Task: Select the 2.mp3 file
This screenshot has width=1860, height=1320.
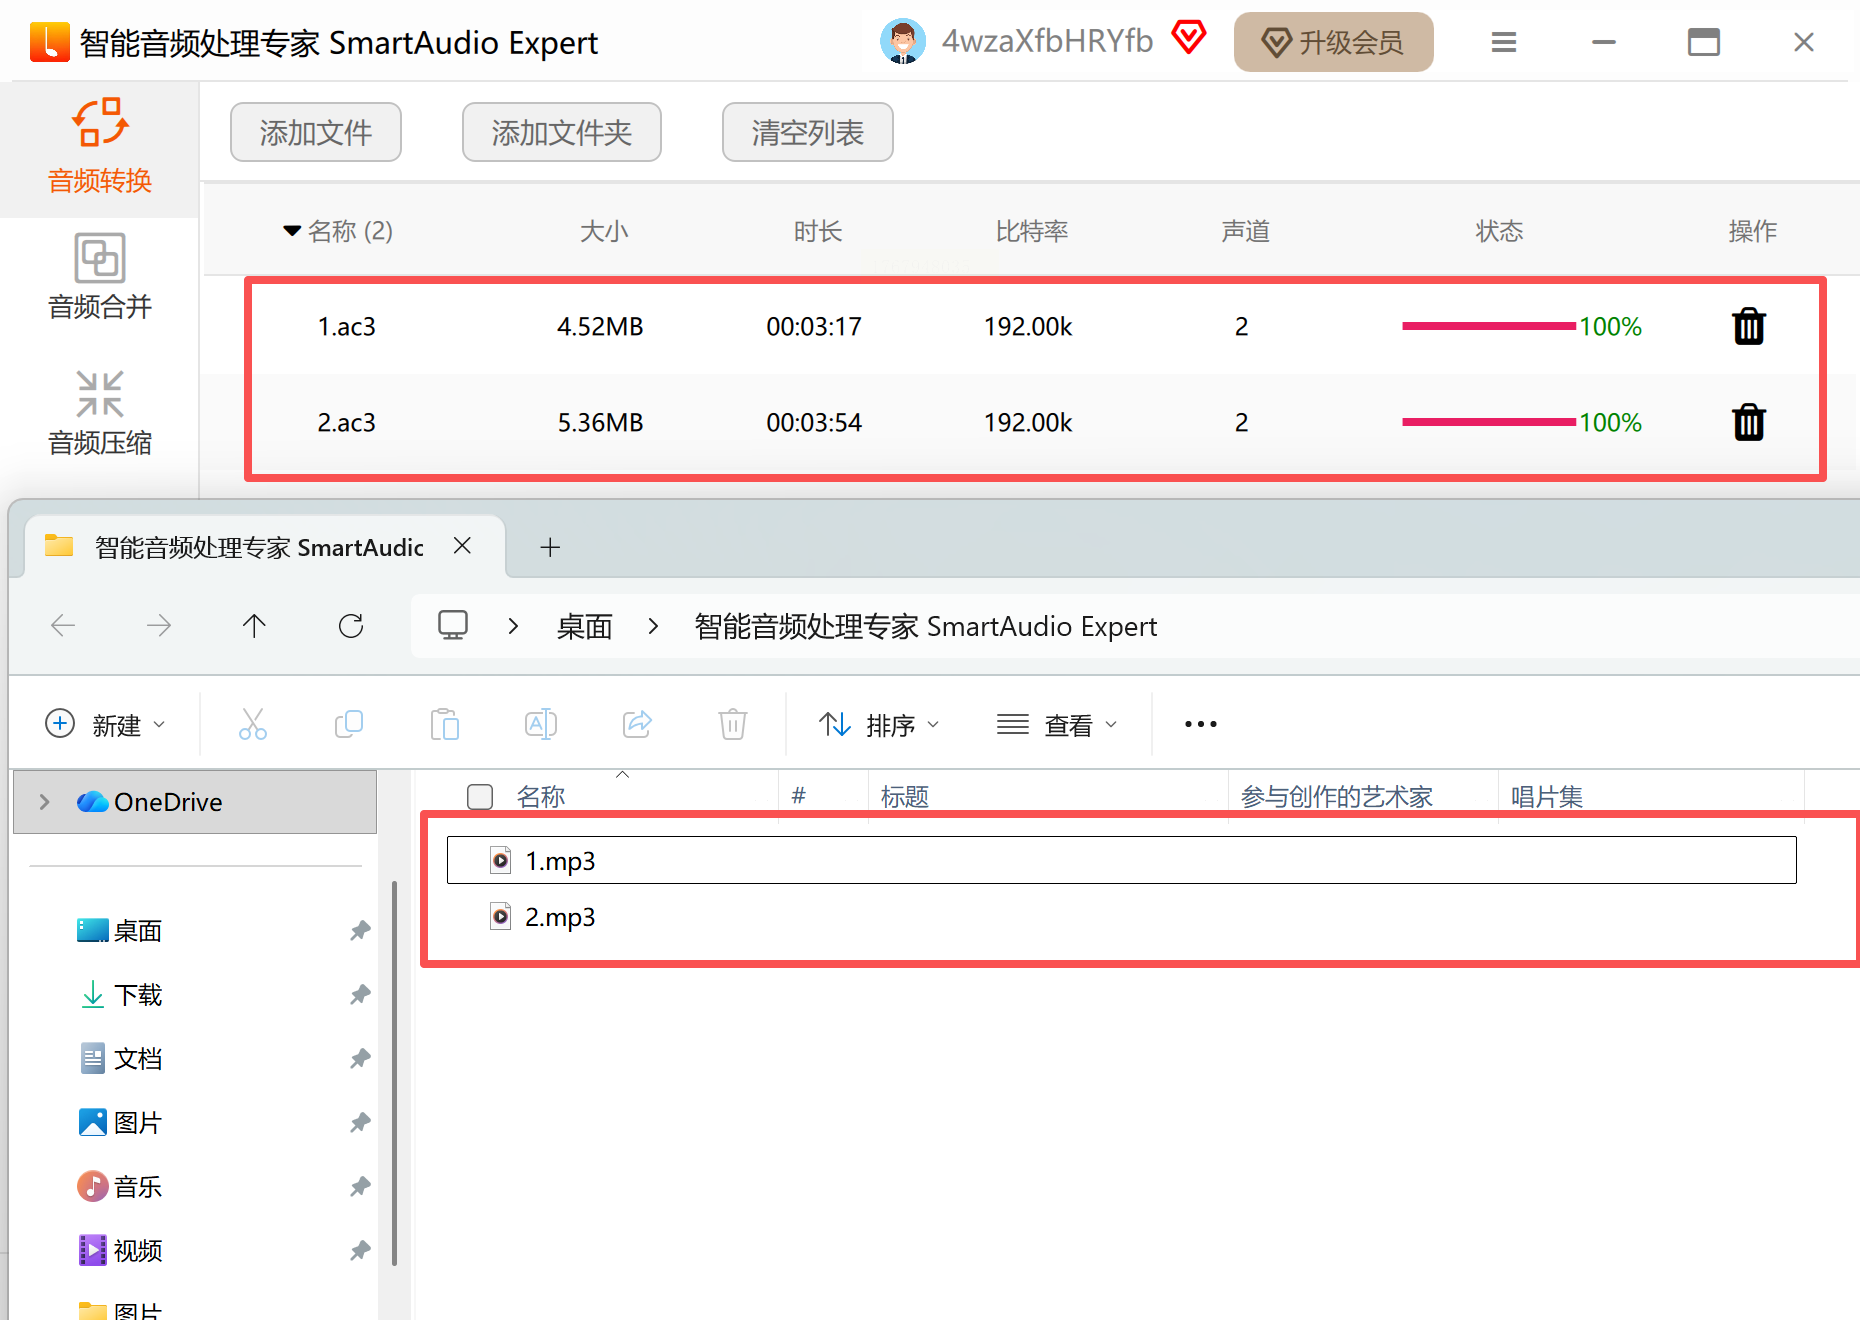Action: (x=1121, y=917)
